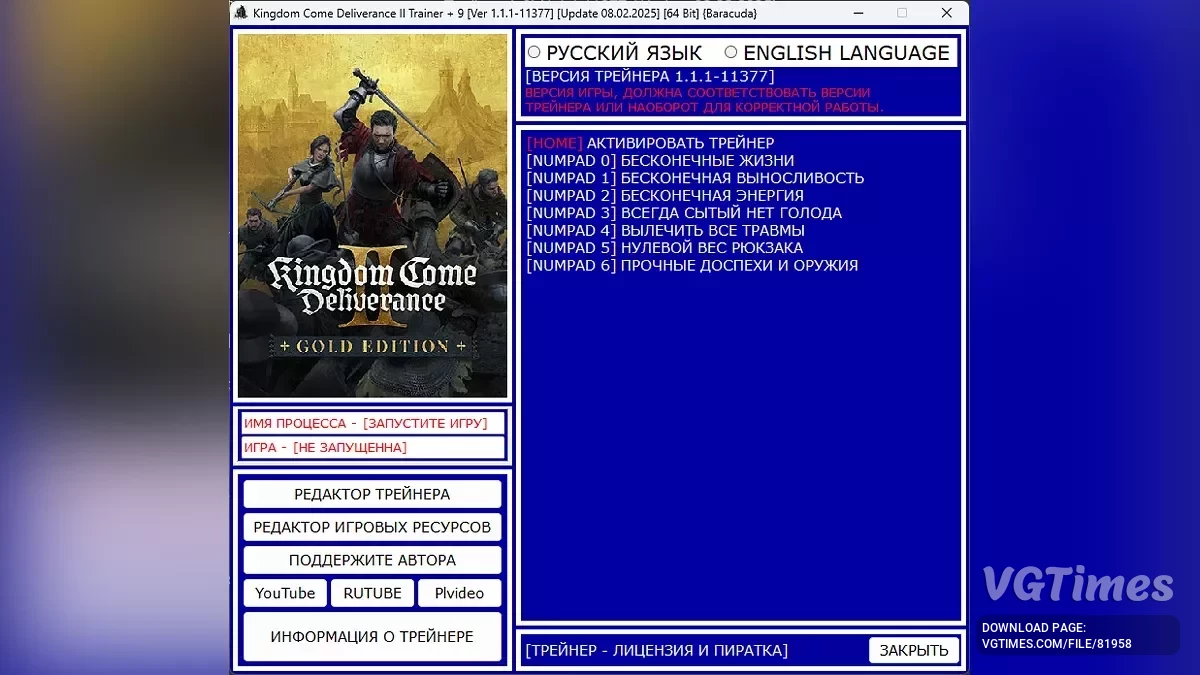The width and height of the screenshot is (1200, 675).
Task: Select the ENGLISH LANGUAGE radio button
Action: click(731, 51)
